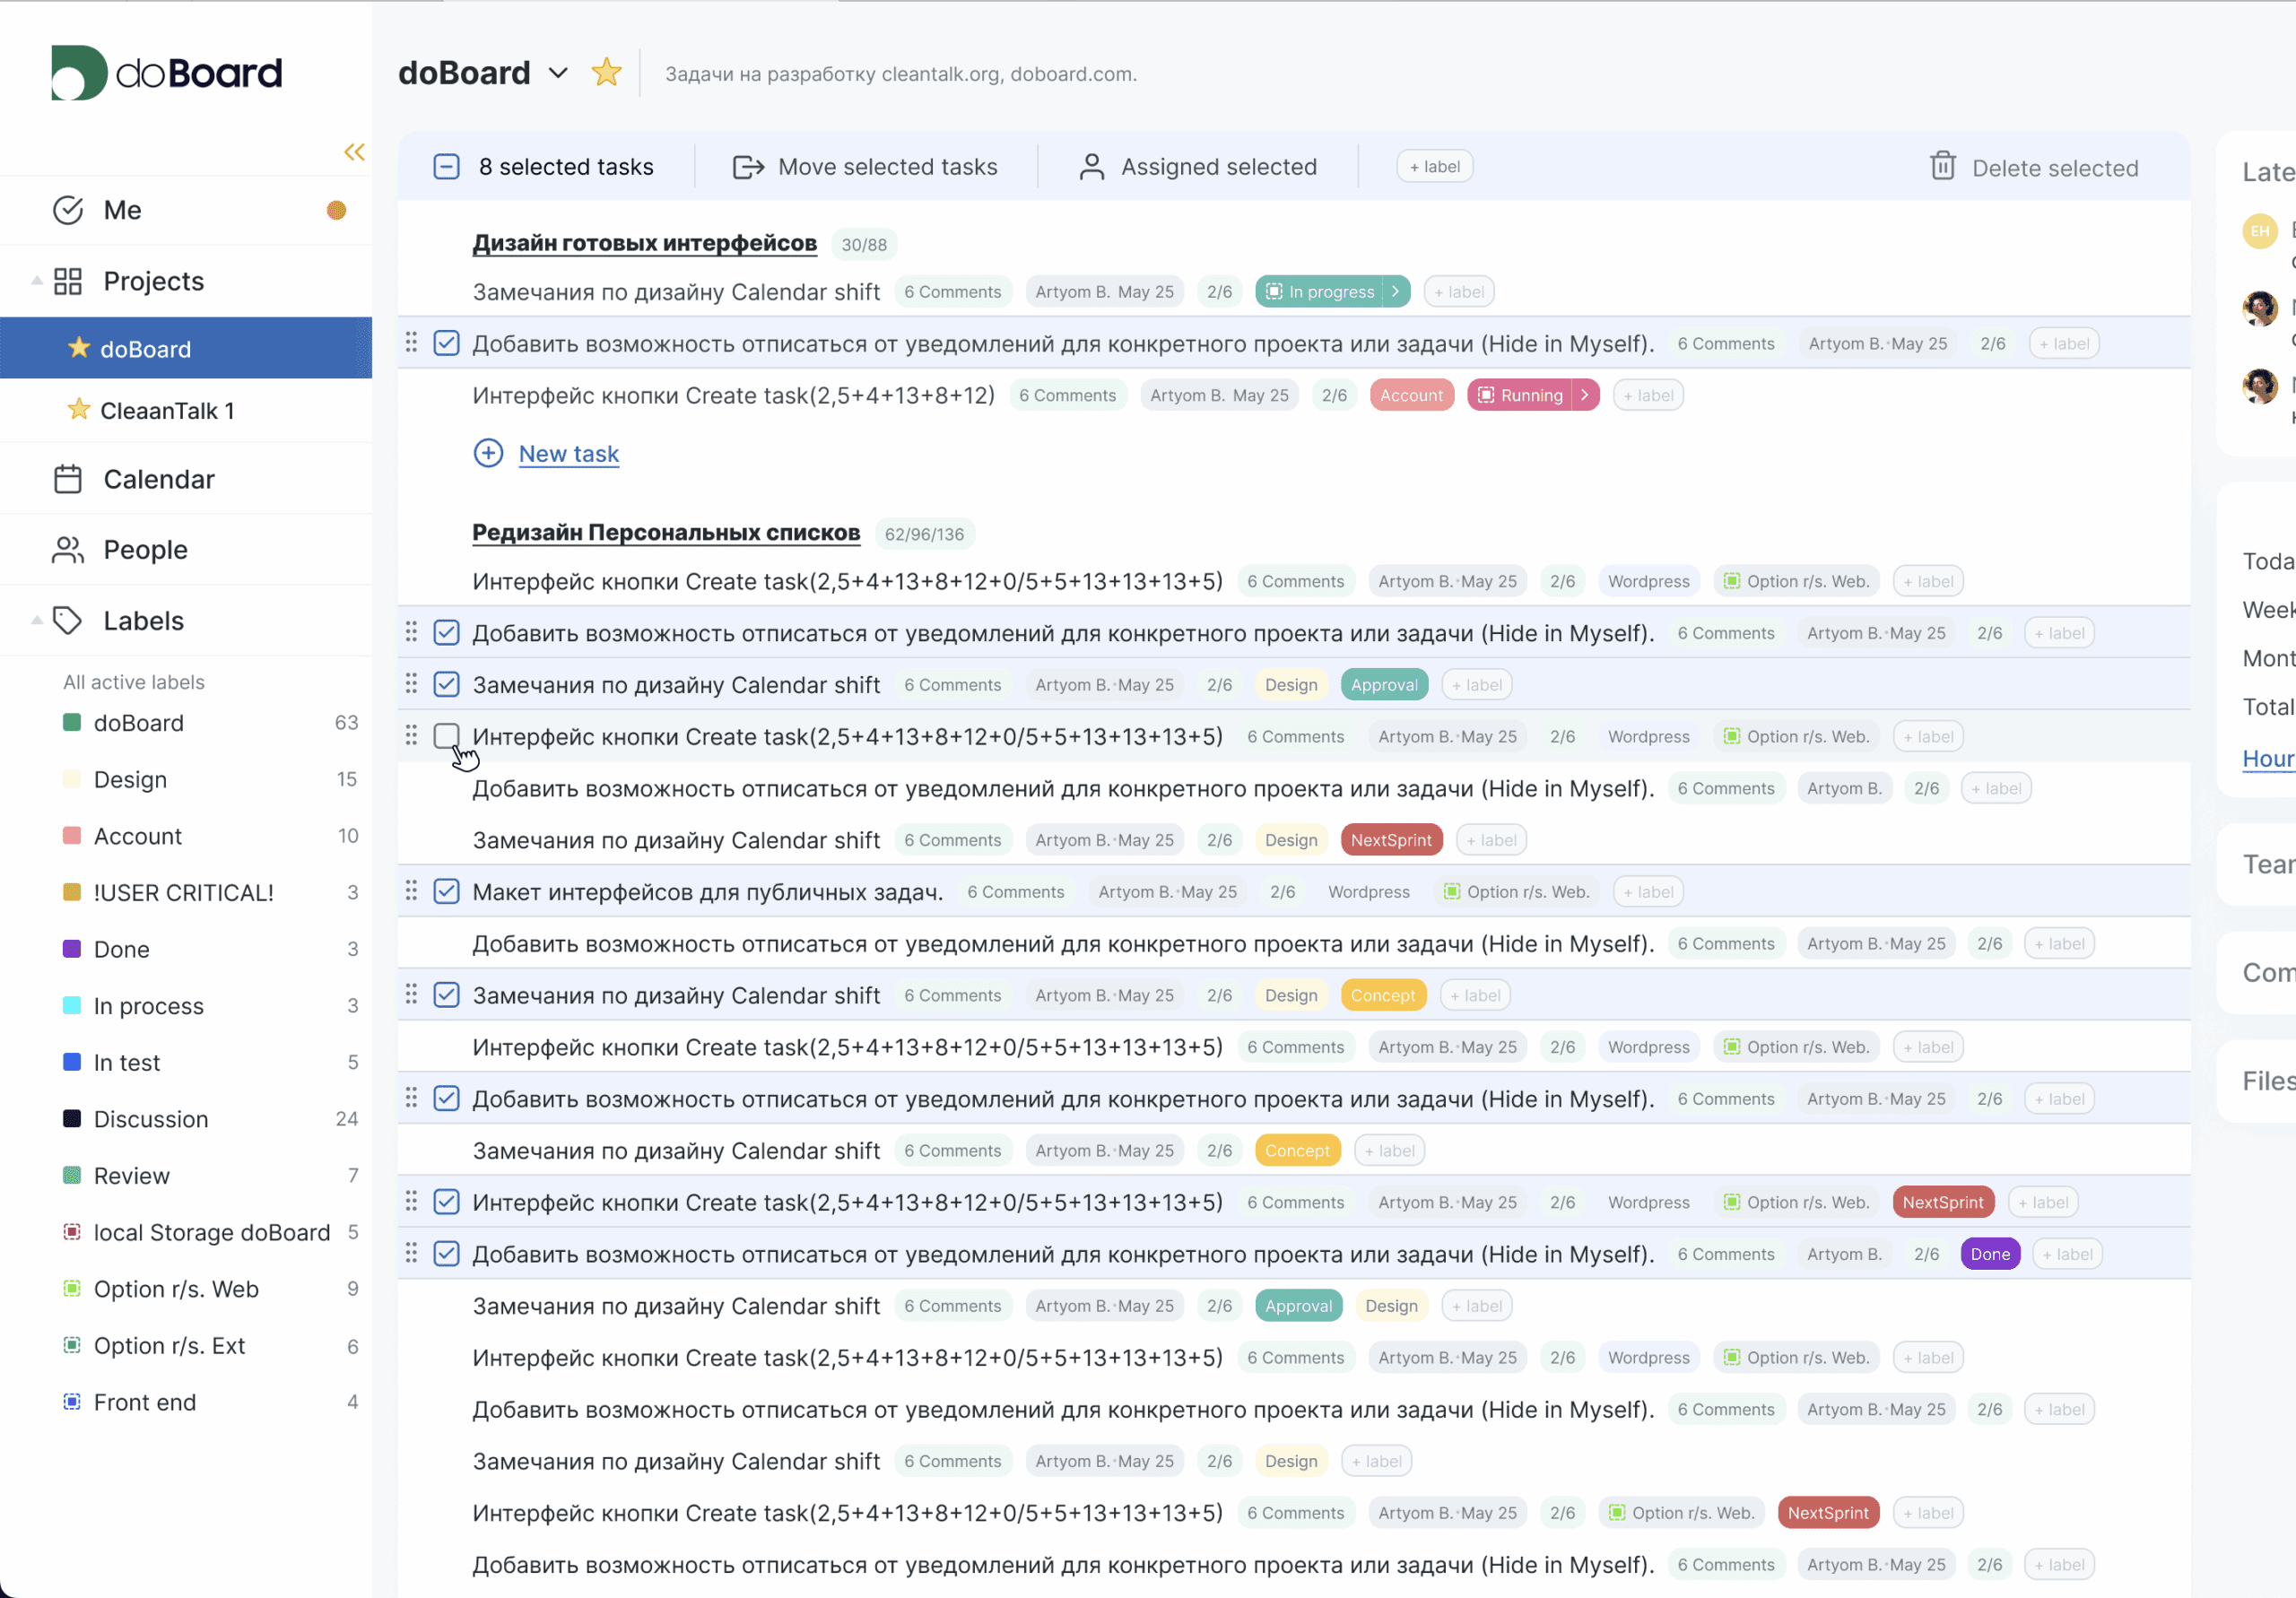Image resolution: width=2296 pixels, height=1598 pixels.
Task: Uncheck the Макет интерфейсов task checkbox
Action: point(446,891)
